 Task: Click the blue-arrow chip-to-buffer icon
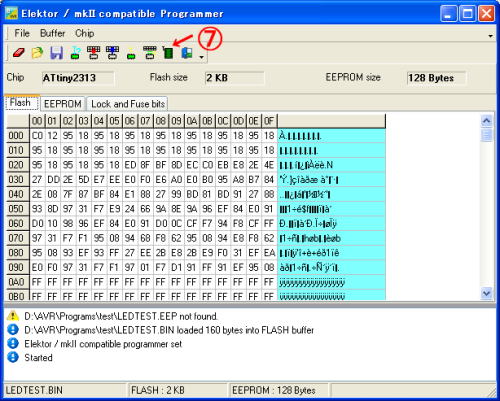(112, 53)
